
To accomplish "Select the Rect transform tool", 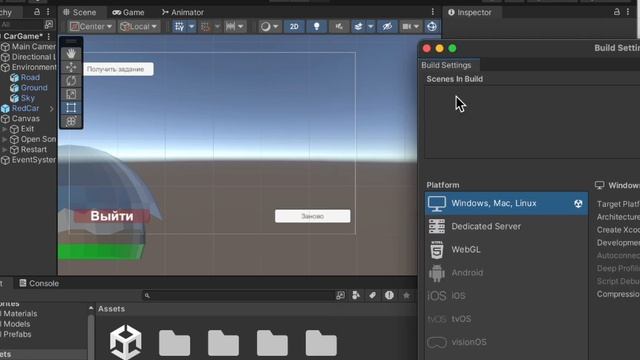I will 71,108.
